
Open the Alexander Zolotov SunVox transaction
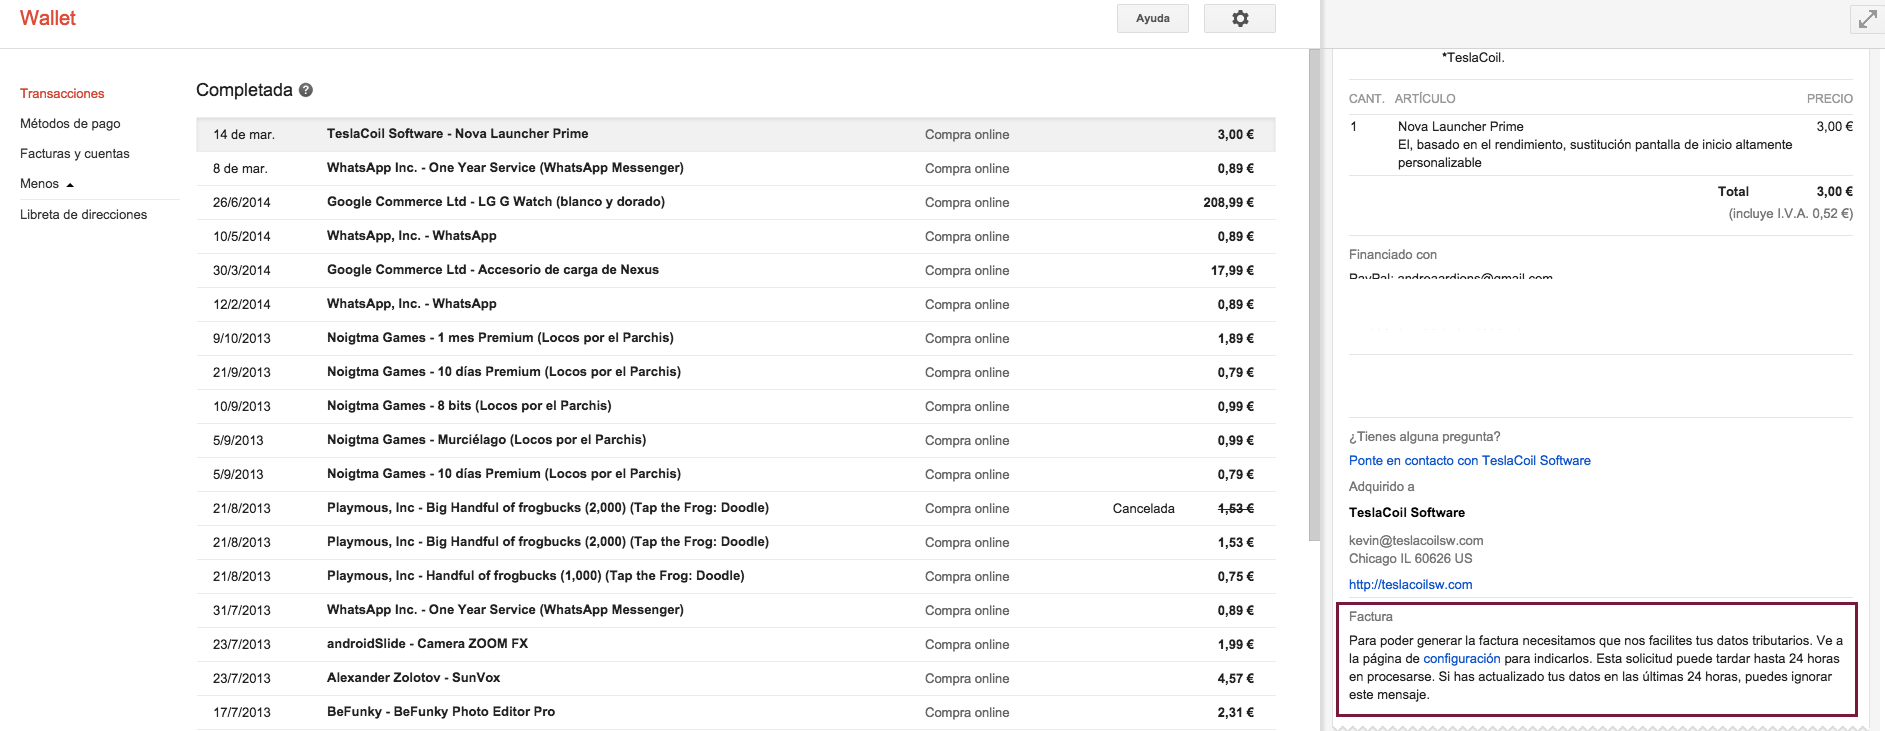click(x=736, y=678)
